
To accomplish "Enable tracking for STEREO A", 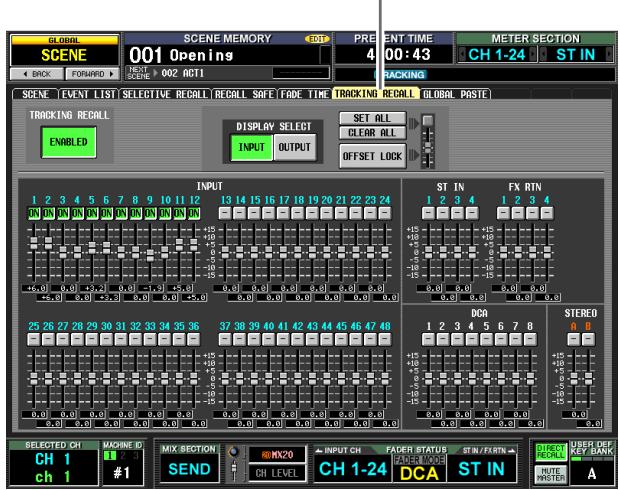I will click(x=574, y=339).
